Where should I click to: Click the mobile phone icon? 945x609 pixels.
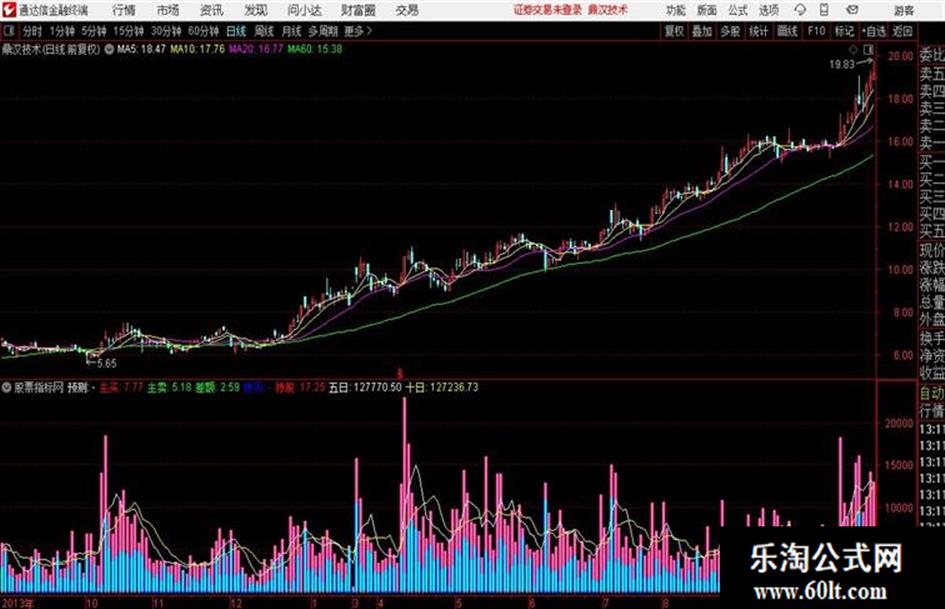point(824,10)
